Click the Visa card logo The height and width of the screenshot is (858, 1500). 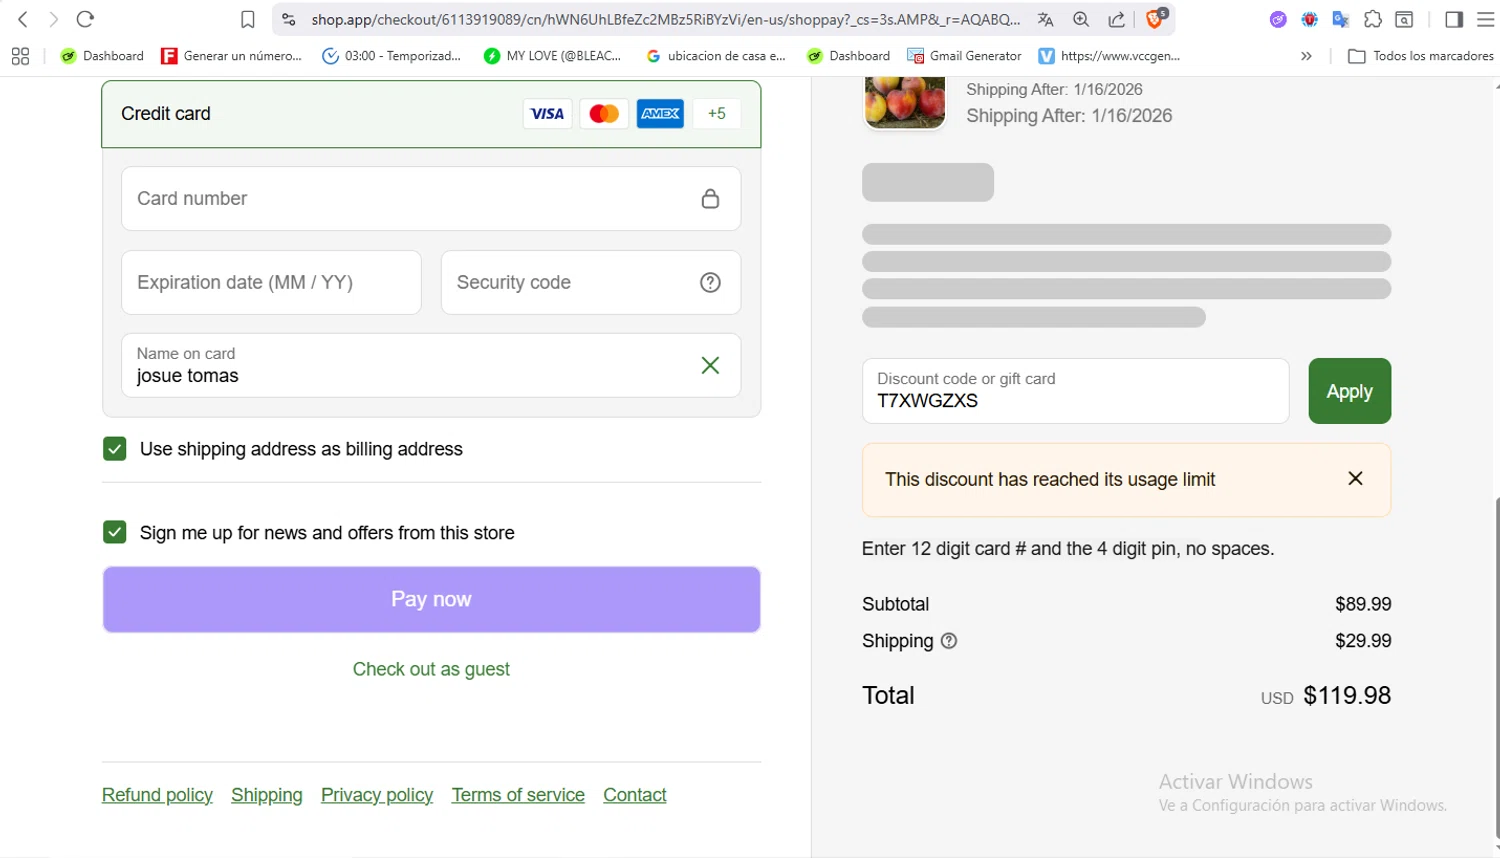pyautogui.click(x=547, y=114)
